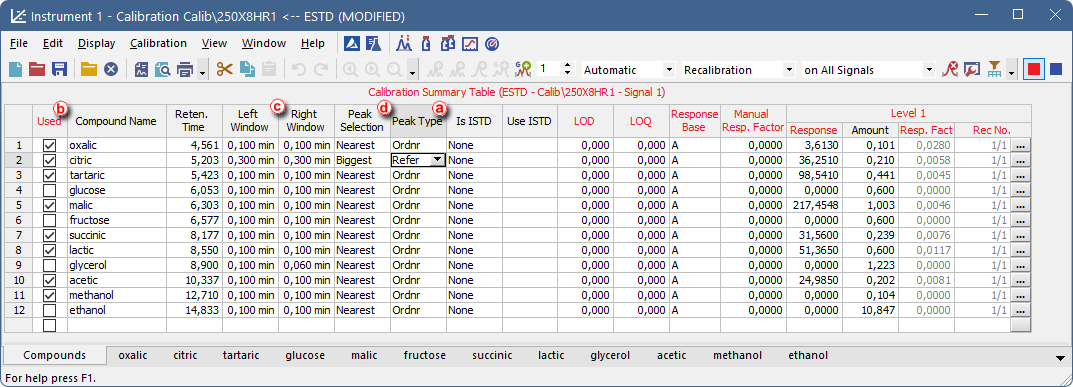Toggle Used checkbox for tartaric
The image size is (1073, 387).
pos(49,175)
